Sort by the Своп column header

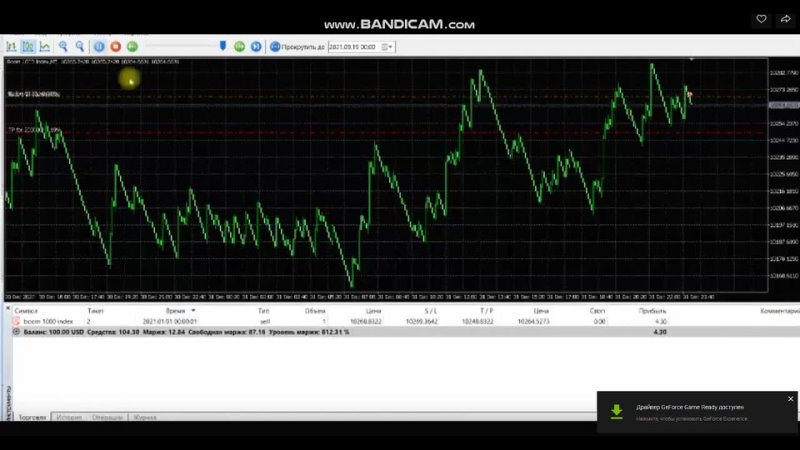click(597, 311)
